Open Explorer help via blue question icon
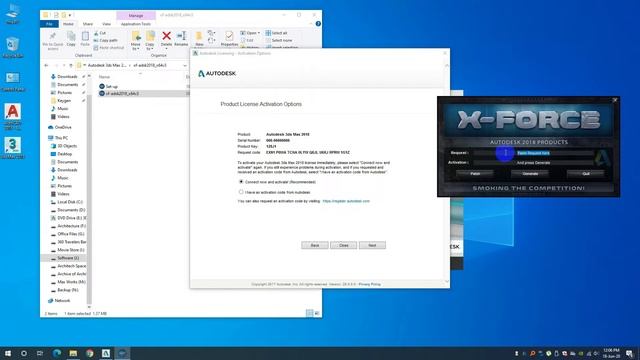 coord(318,24)
